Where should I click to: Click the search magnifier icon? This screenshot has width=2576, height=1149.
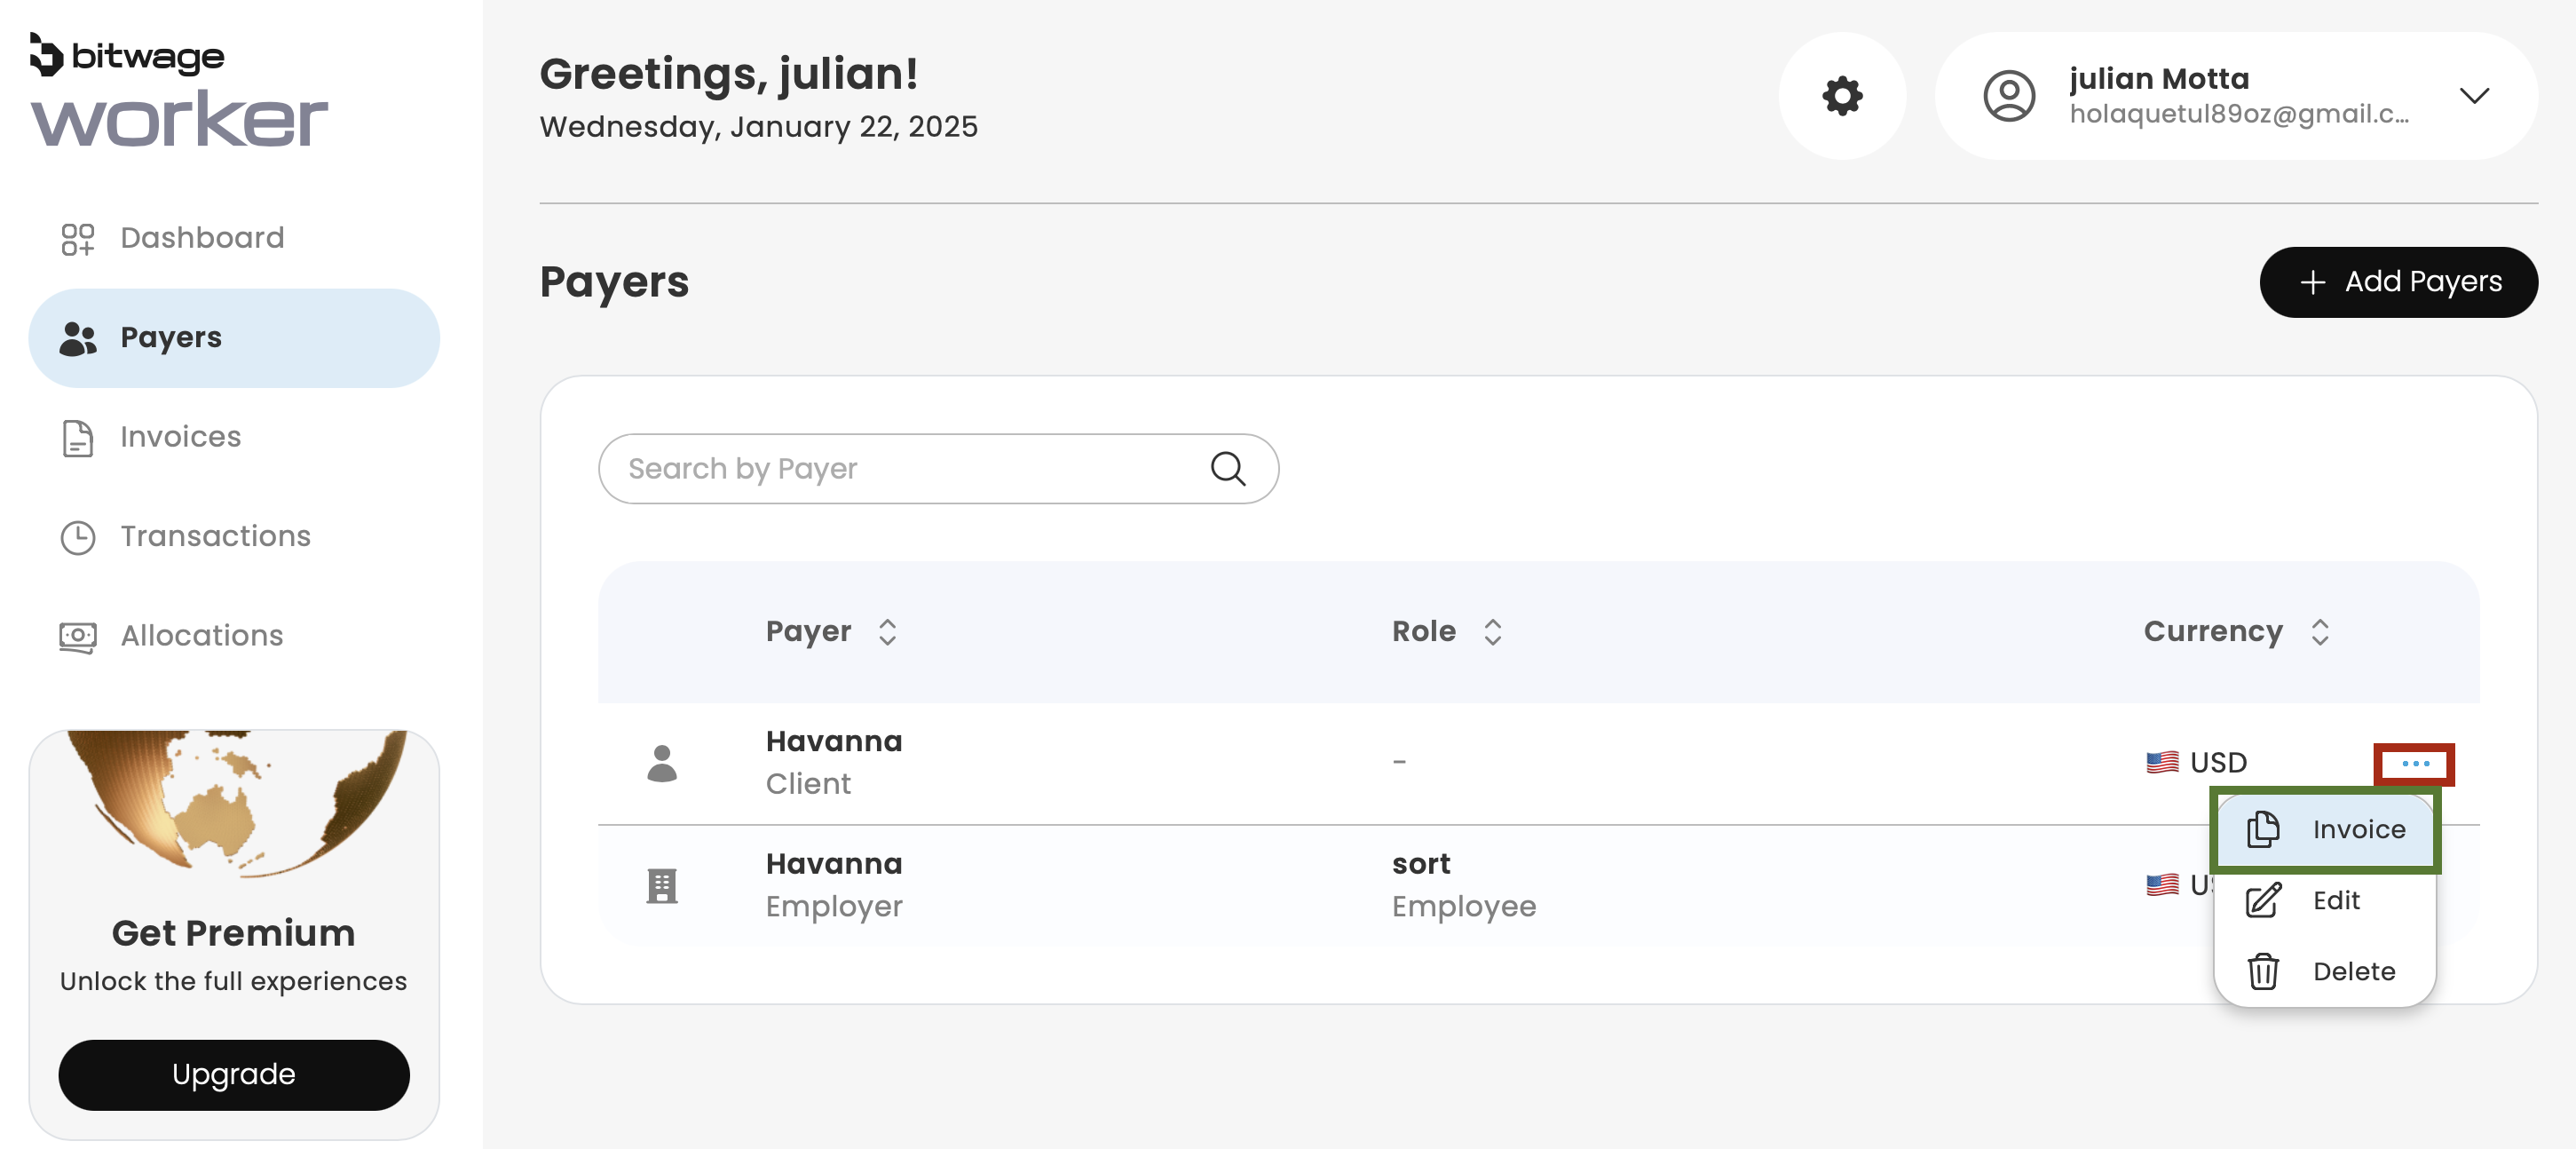pyautogui.click(x=1227, y=468)
